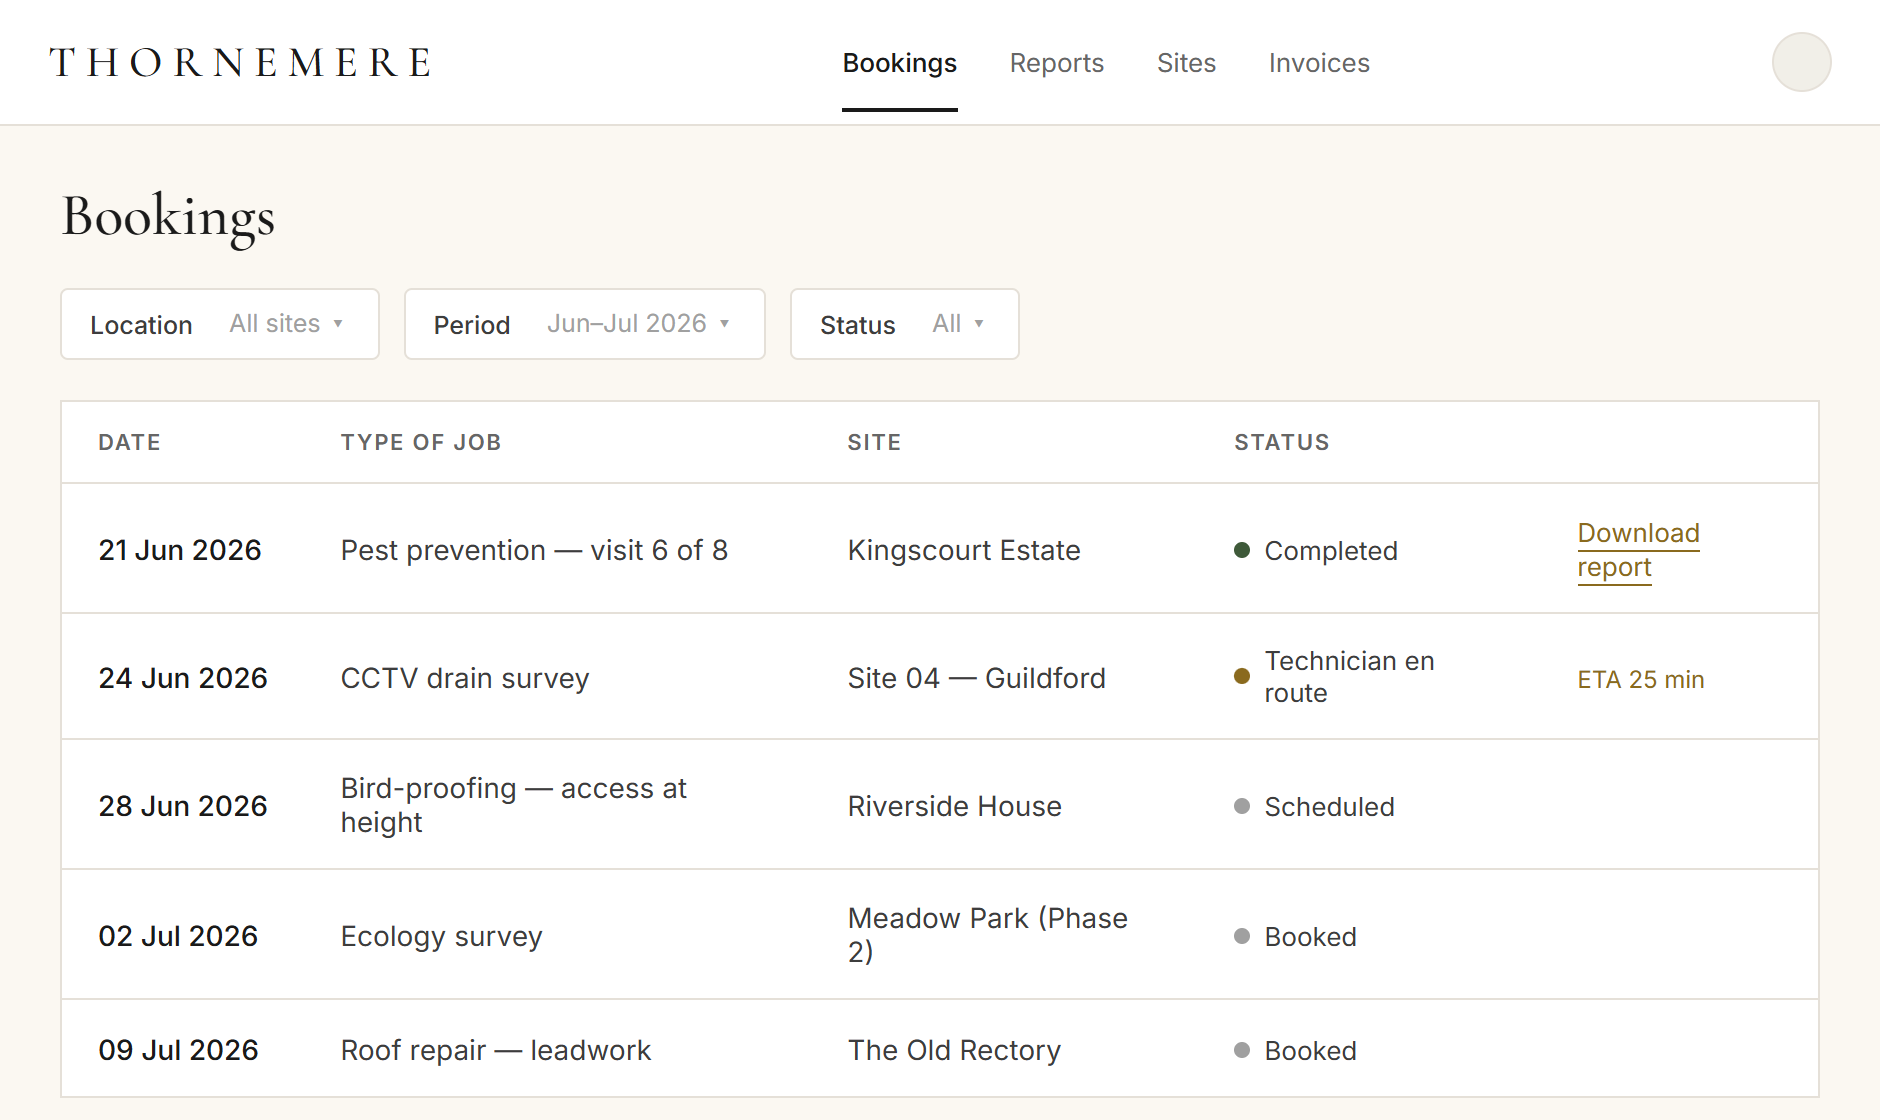Go to the Sites tab

point(1186,63)
